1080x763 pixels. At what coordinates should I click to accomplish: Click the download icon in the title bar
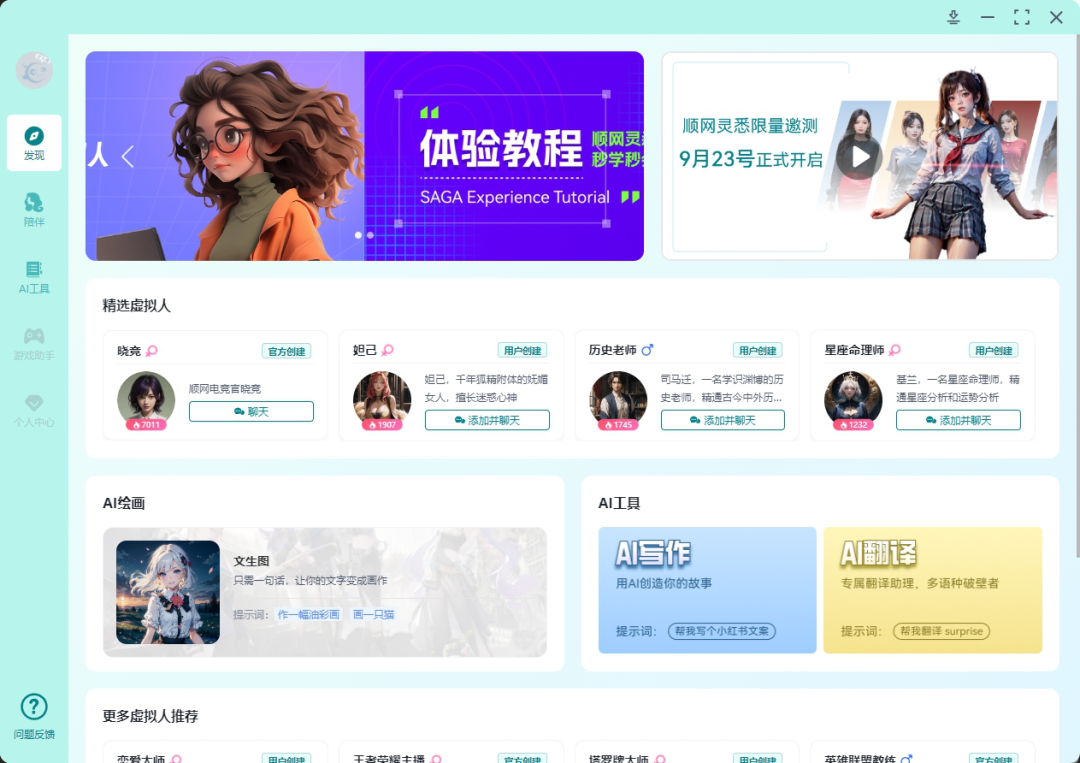tap(953, 17)
